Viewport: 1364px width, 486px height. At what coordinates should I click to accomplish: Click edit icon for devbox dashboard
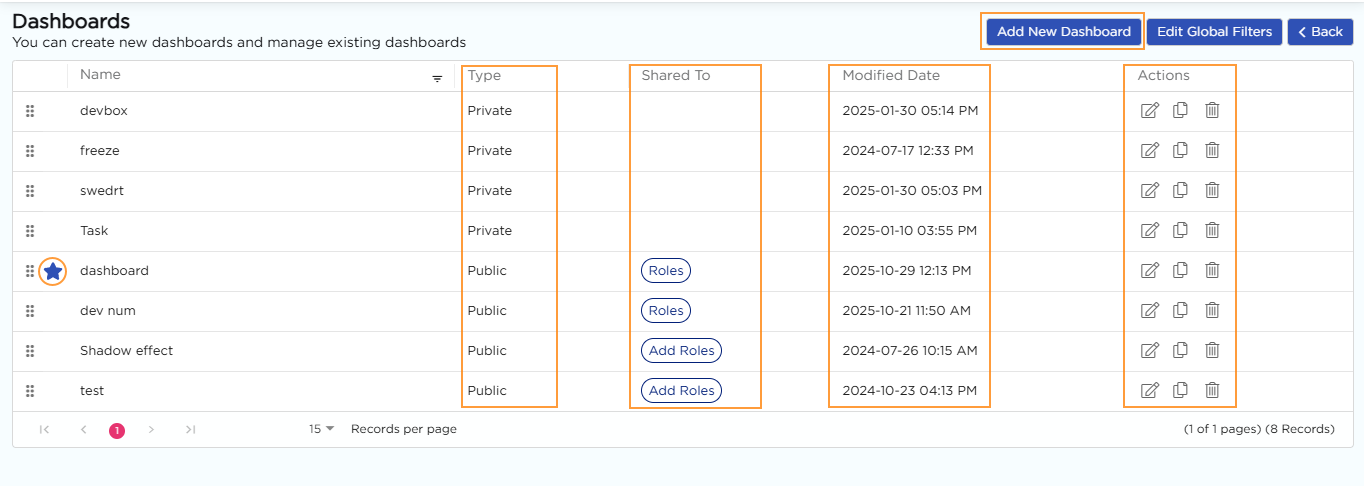click(x=1149, y=110)
